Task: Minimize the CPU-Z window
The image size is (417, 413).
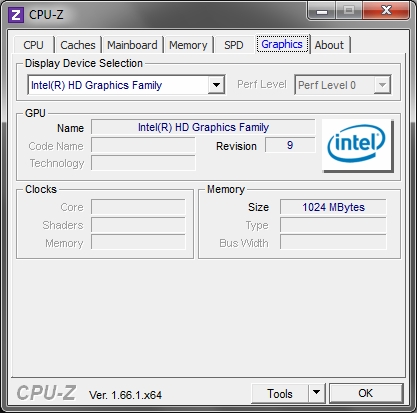Action: point(322,12)
